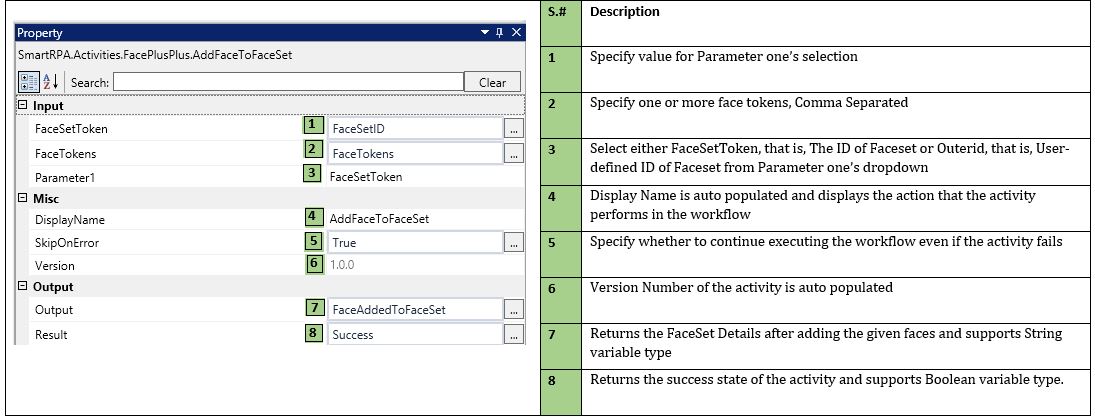Open the ellipsis editor for FaceTokens

click(x=513, y=154)
